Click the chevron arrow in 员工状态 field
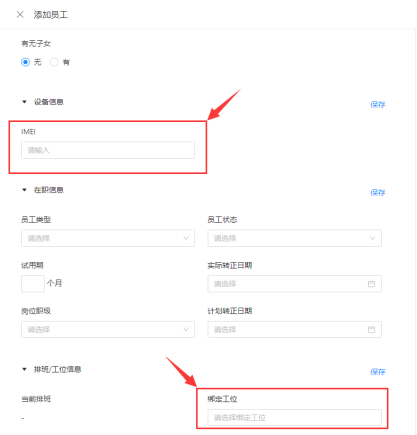The image size is (417, 435). [372, 238]
